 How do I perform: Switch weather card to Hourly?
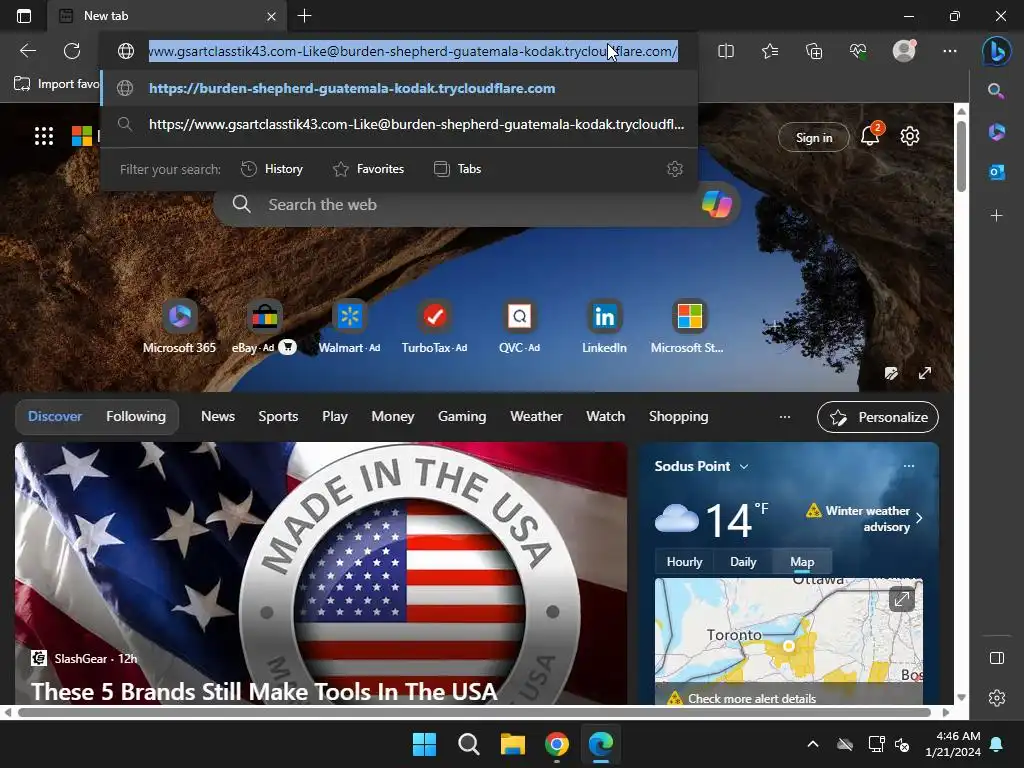[684, 562]
